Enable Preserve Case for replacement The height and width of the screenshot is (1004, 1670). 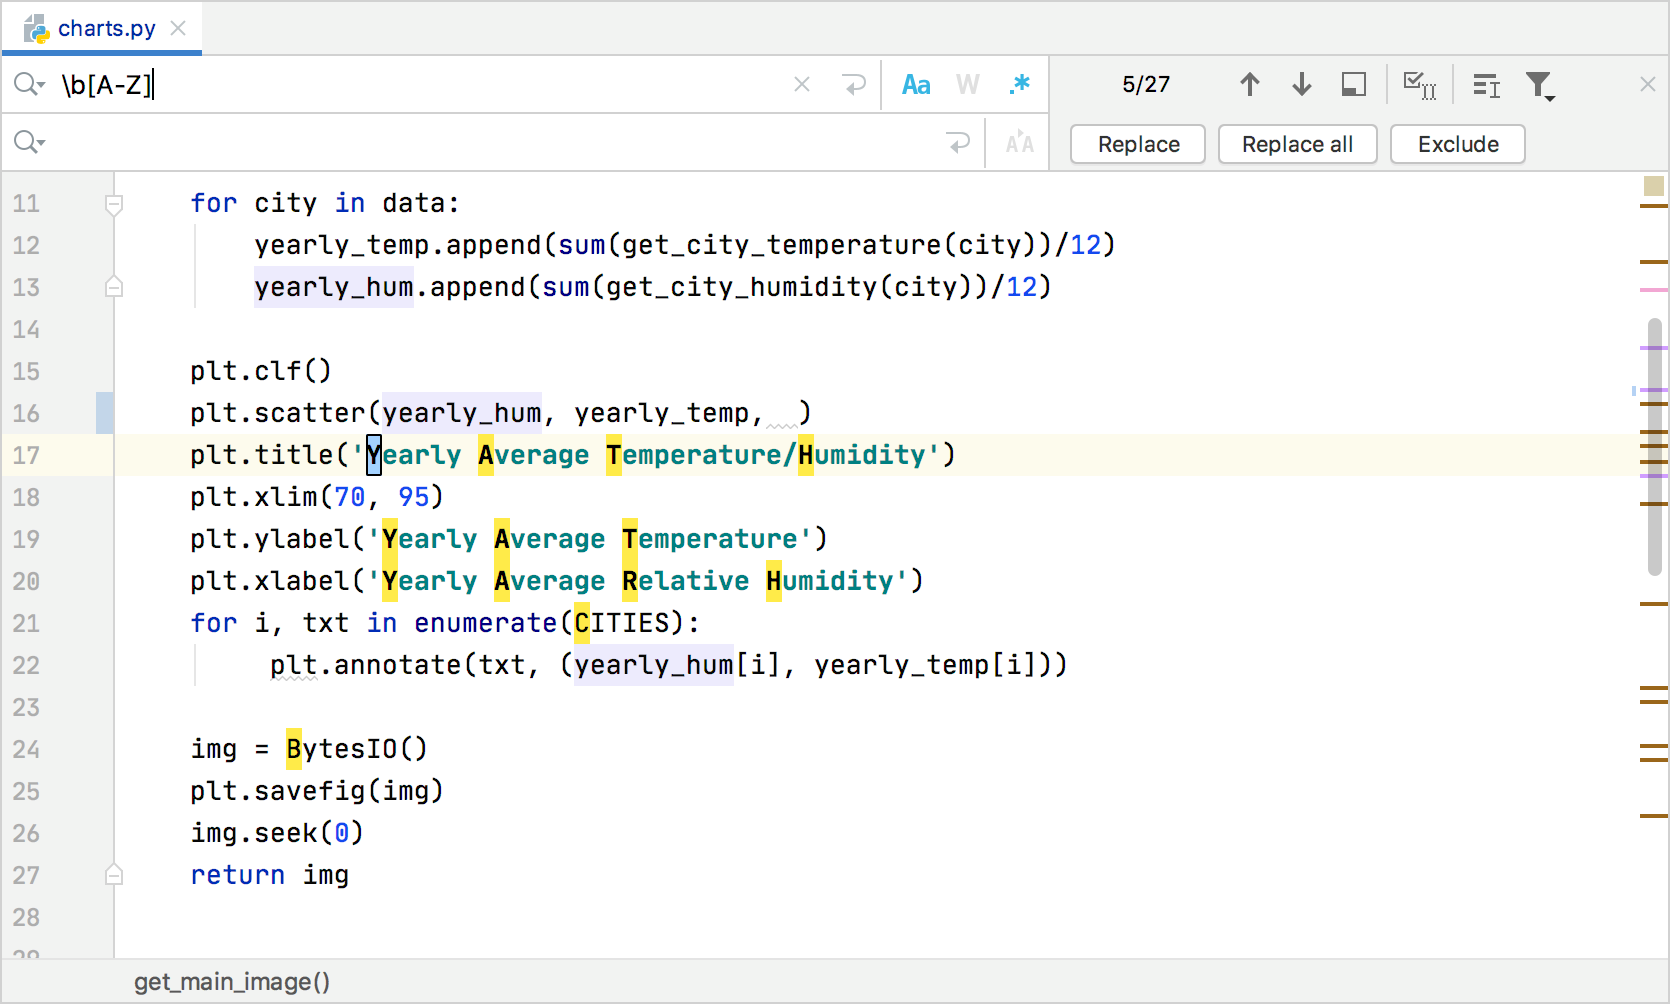1018,143
